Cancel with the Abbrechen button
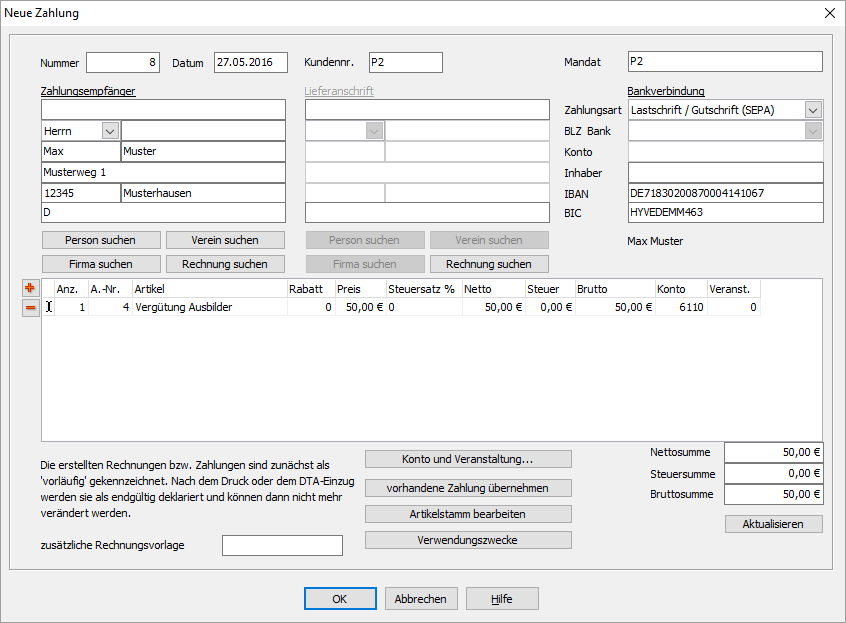This screenshot has width=846, height=623. click(421, 599)
